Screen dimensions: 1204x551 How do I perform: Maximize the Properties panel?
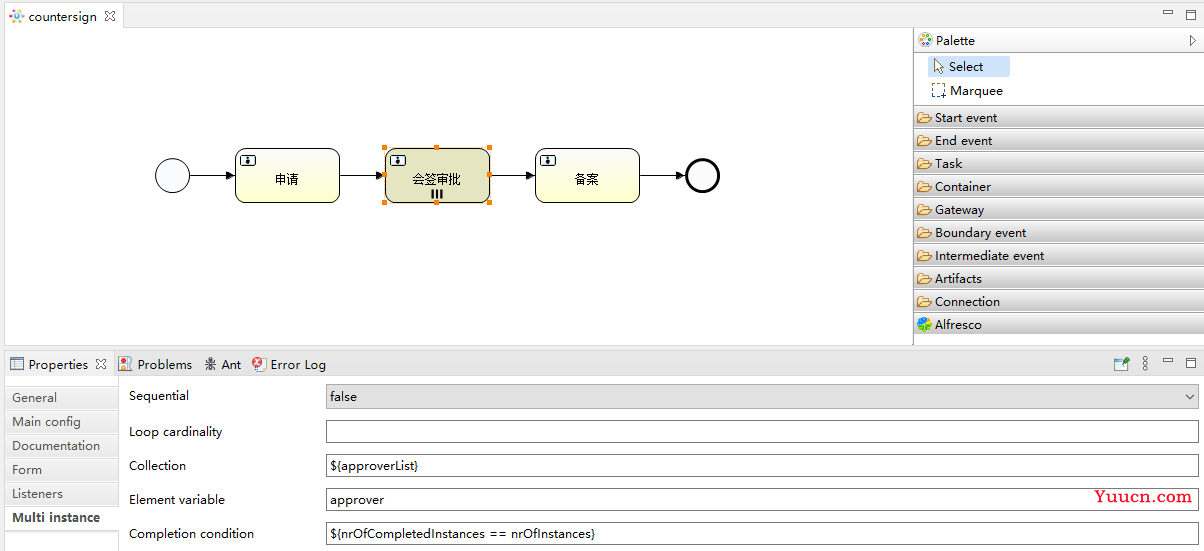click(x=1190, y=364)
